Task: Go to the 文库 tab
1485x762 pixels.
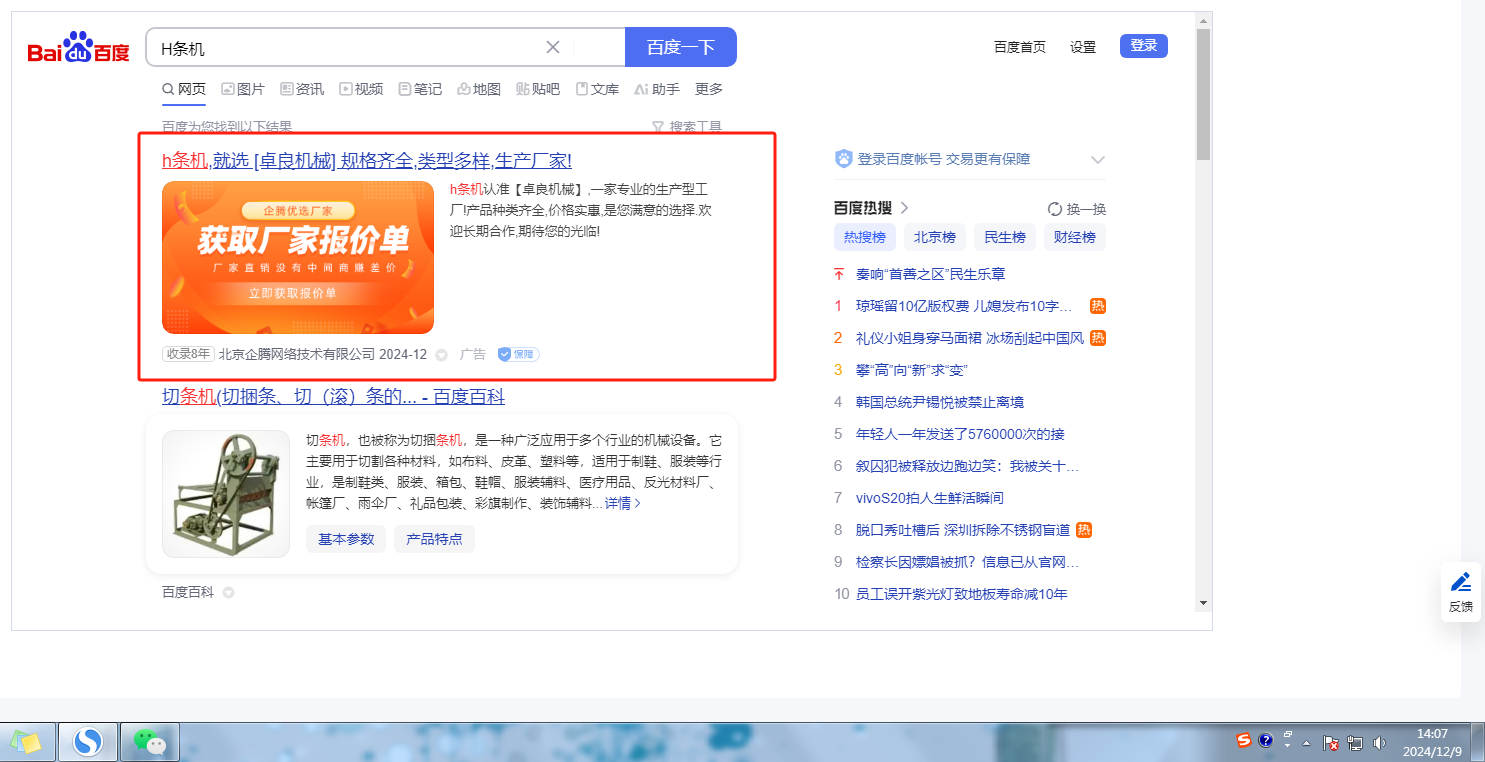Action: [597, 89]
